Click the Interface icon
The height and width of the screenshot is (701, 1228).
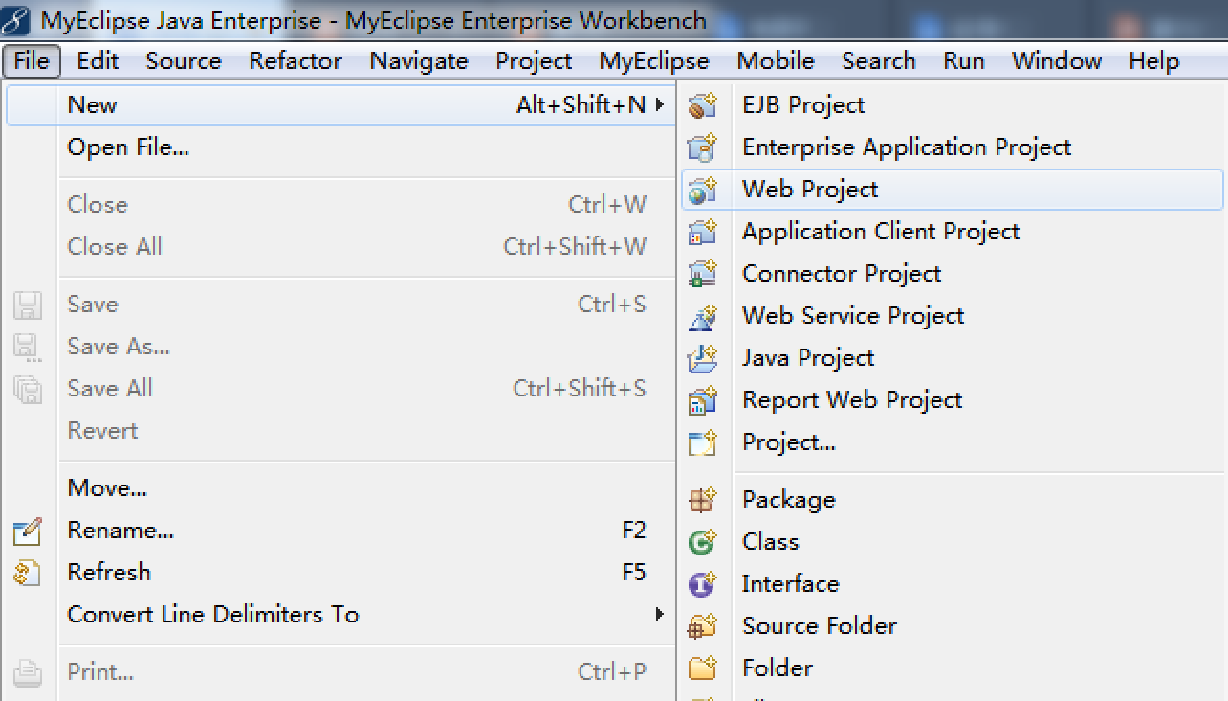703,584
